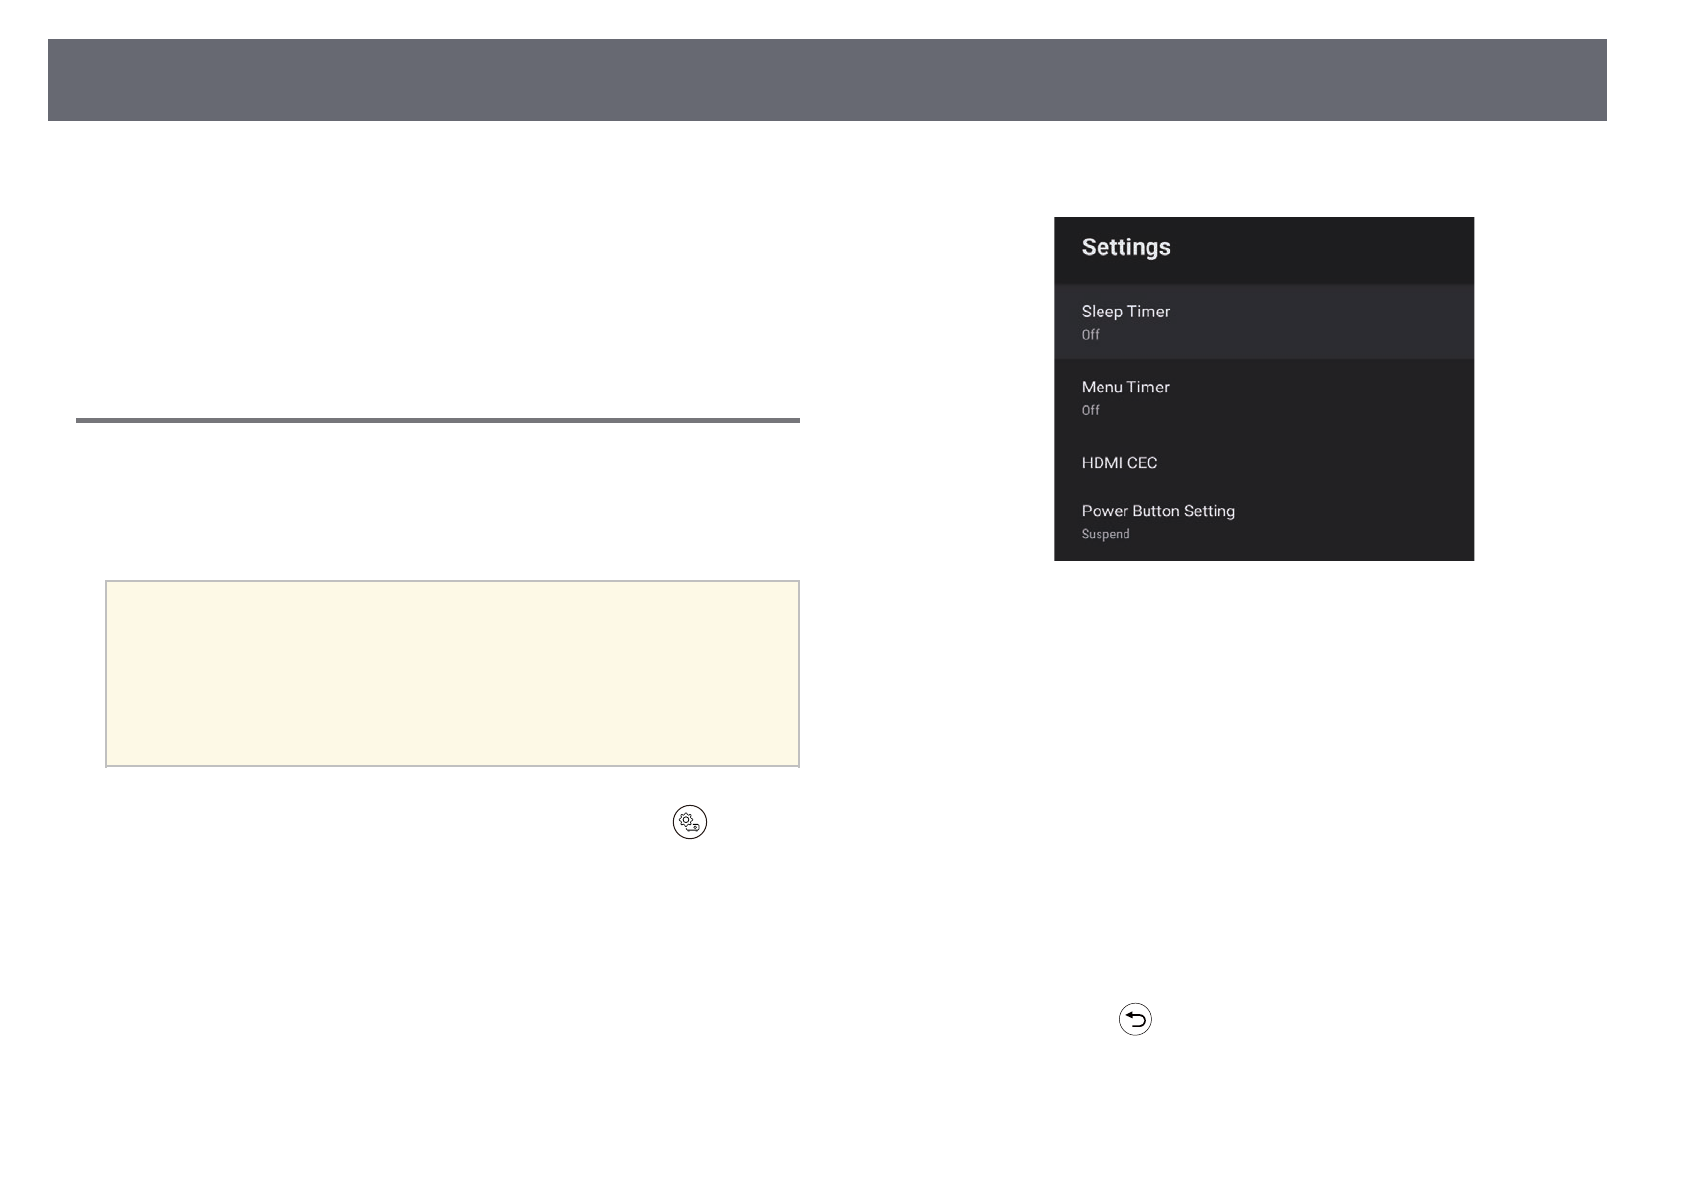The height and width of the screenshot is (1190, 1684).
Task: Click the Off value under Menu Timer
Action: (1090, 410)
